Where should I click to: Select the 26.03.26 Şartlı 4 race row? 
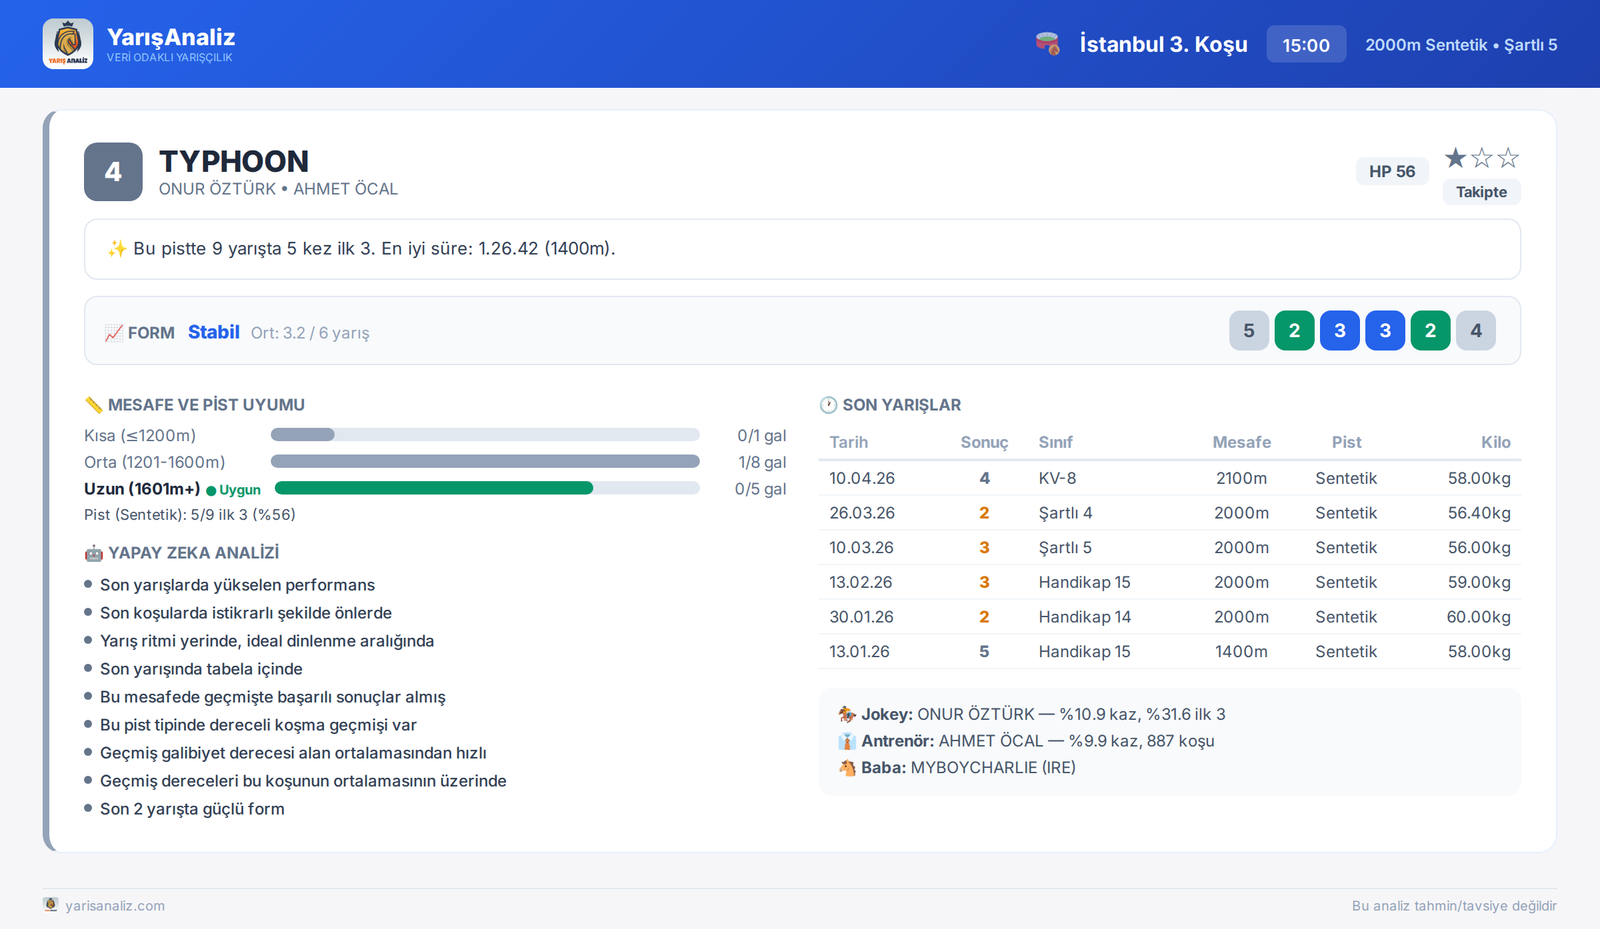[1170, 513]
